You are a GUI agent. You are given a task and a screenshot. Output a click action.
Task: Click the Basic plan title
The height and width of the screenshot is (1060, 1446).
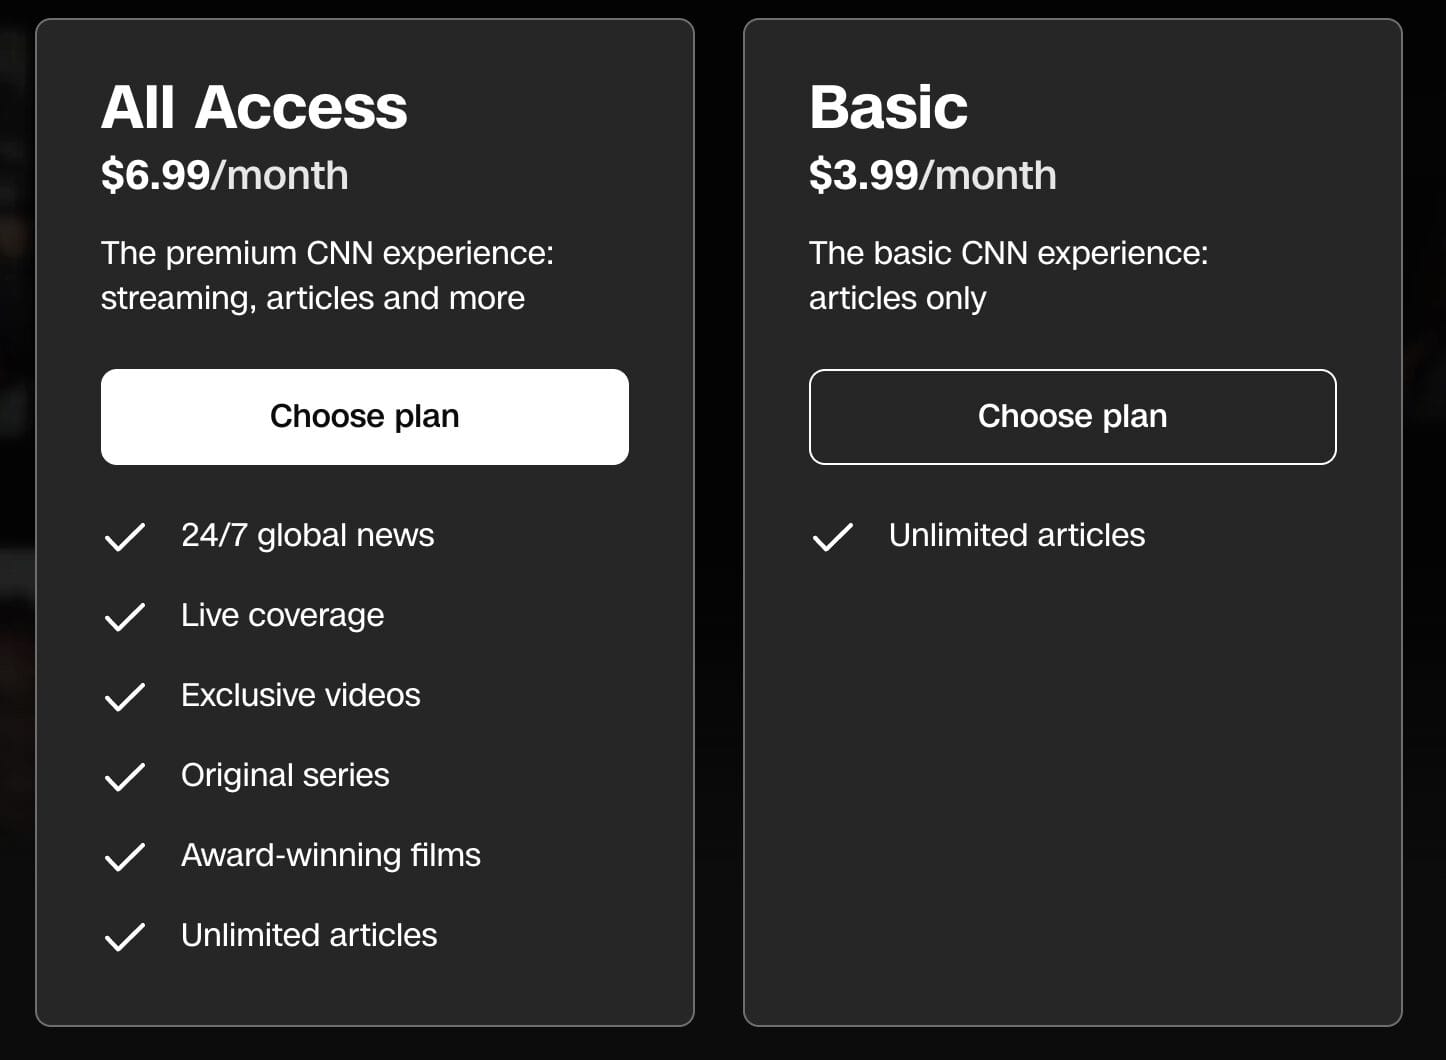pos(888,106)
